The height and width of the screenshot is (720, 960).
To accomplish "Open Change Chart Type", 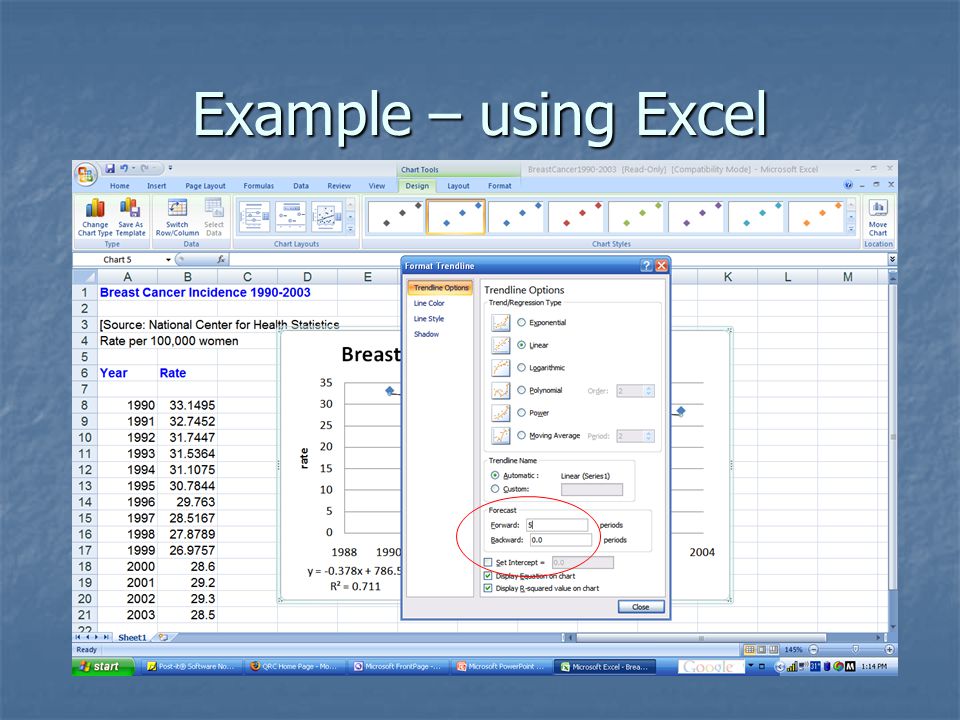I will point(95,217).
